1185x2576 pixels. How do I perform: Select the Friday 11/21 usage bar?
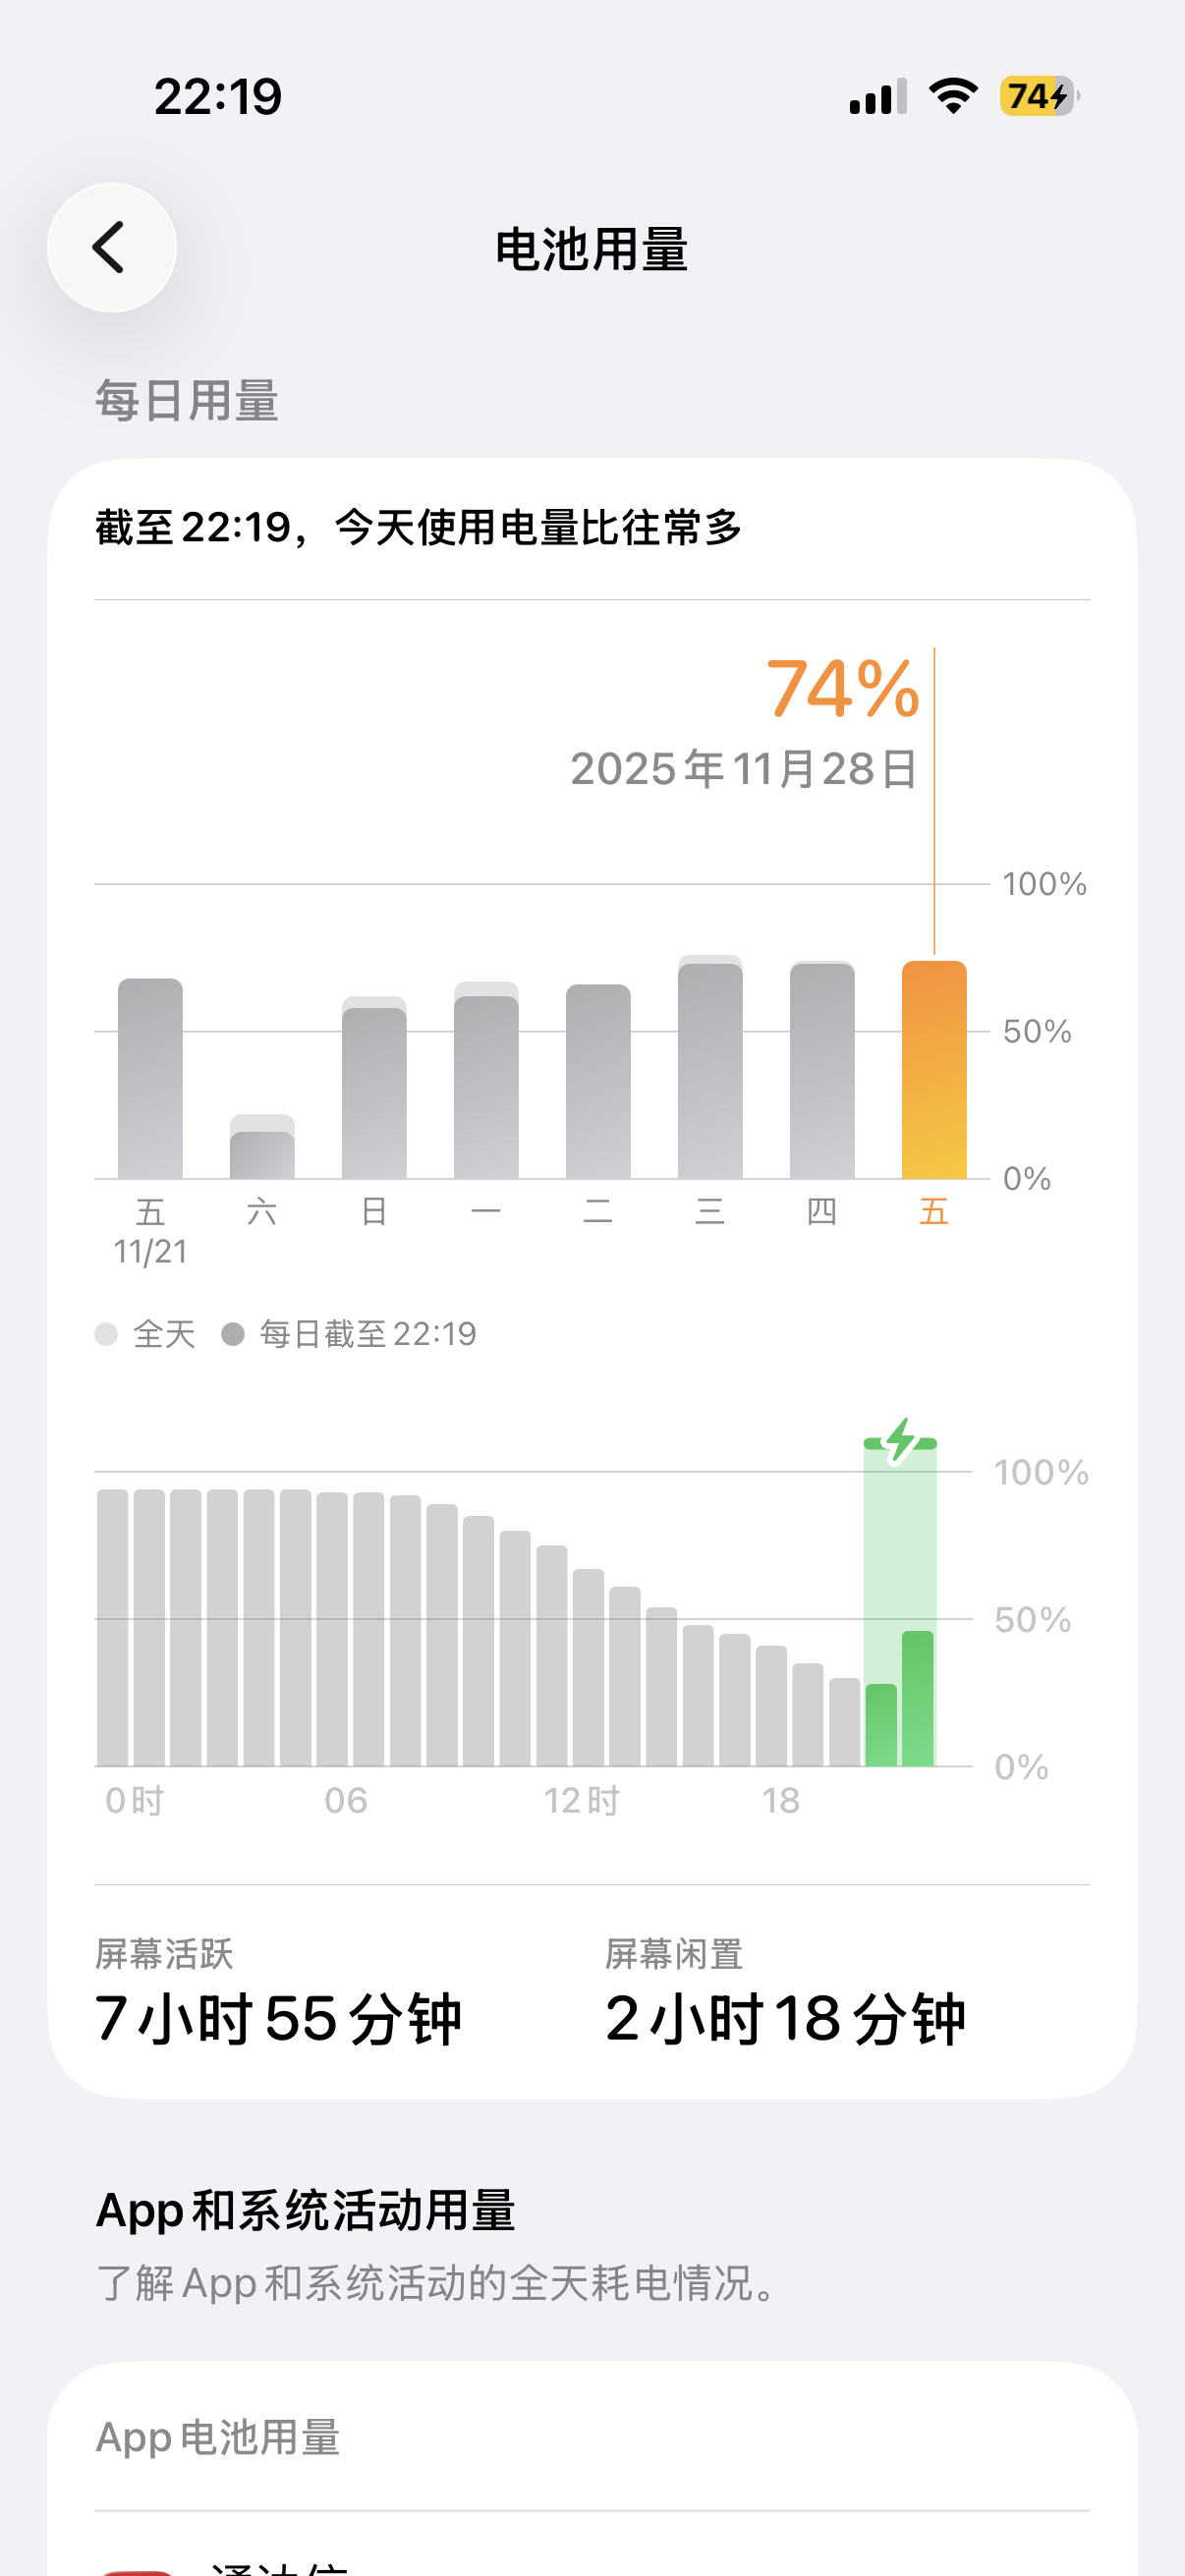click(150, 1078)
